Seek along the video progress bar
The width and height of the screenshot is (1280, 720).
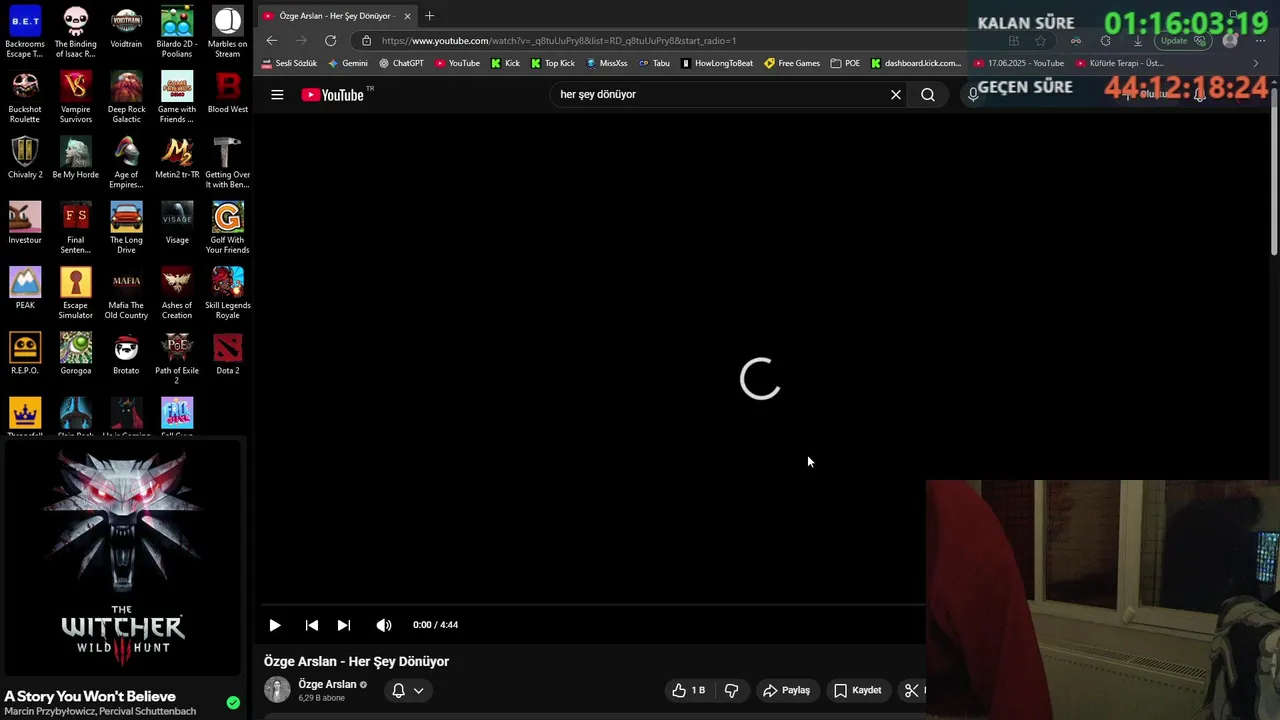(594, 605)
